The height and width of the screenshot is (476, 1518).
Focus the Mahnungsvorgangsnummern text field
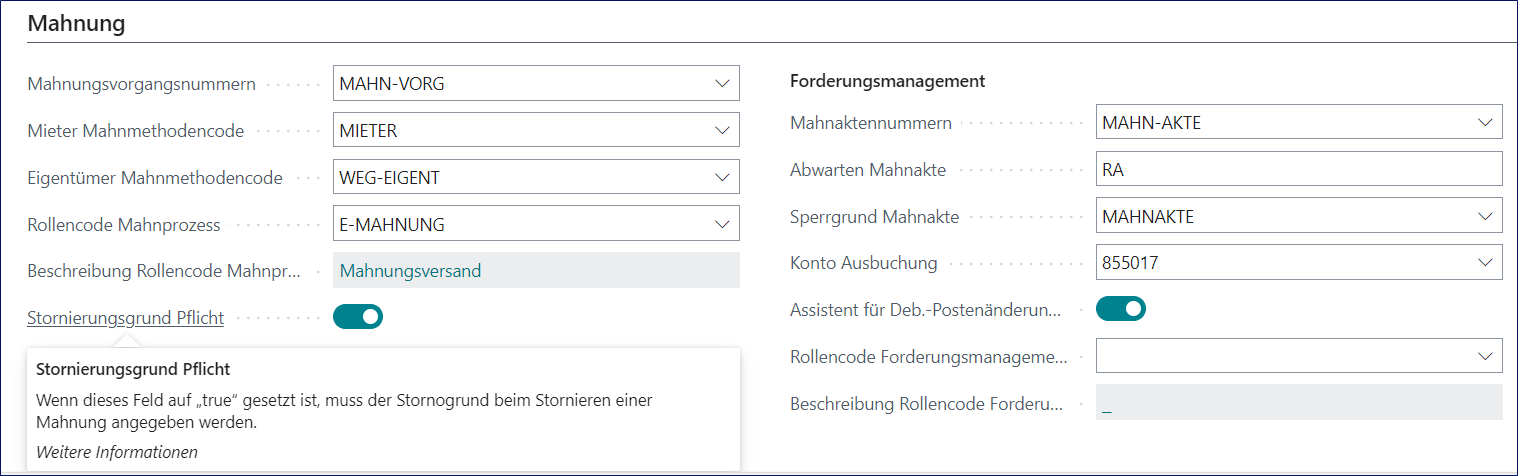(x=520, y=84)
